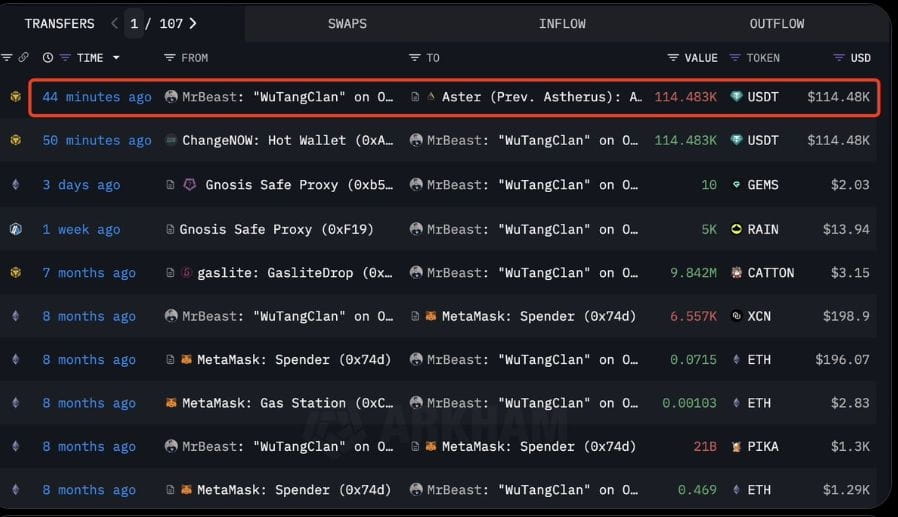Click chain icon on the 1 week ago row
898x517 pixels.
click(15, 230)
